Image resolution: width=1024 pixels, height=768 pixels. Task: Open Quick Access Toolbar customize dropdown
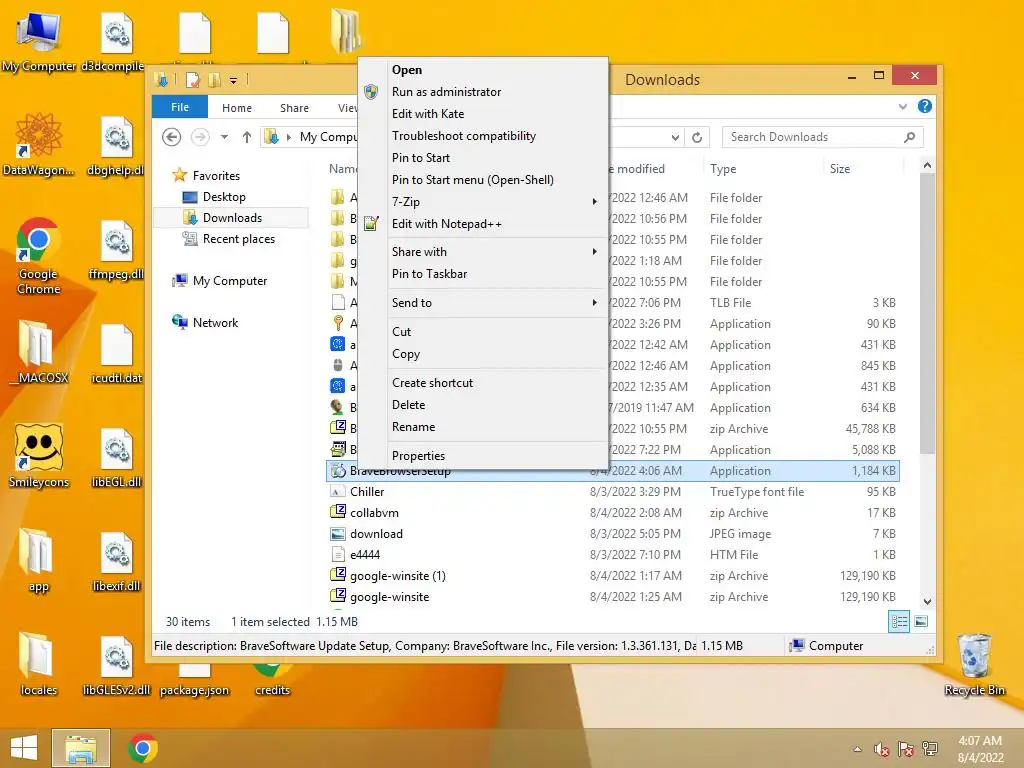point(233,80)
